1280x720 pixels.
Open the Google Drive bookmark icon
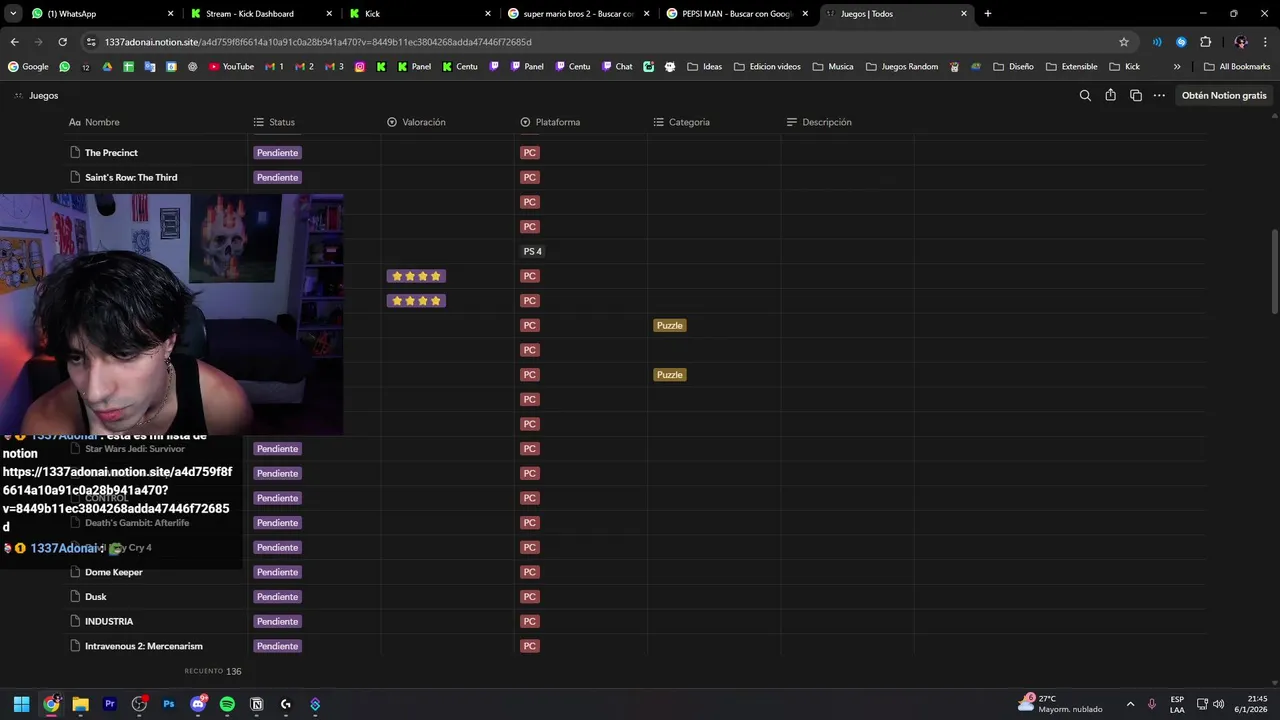tap(107, 67)
